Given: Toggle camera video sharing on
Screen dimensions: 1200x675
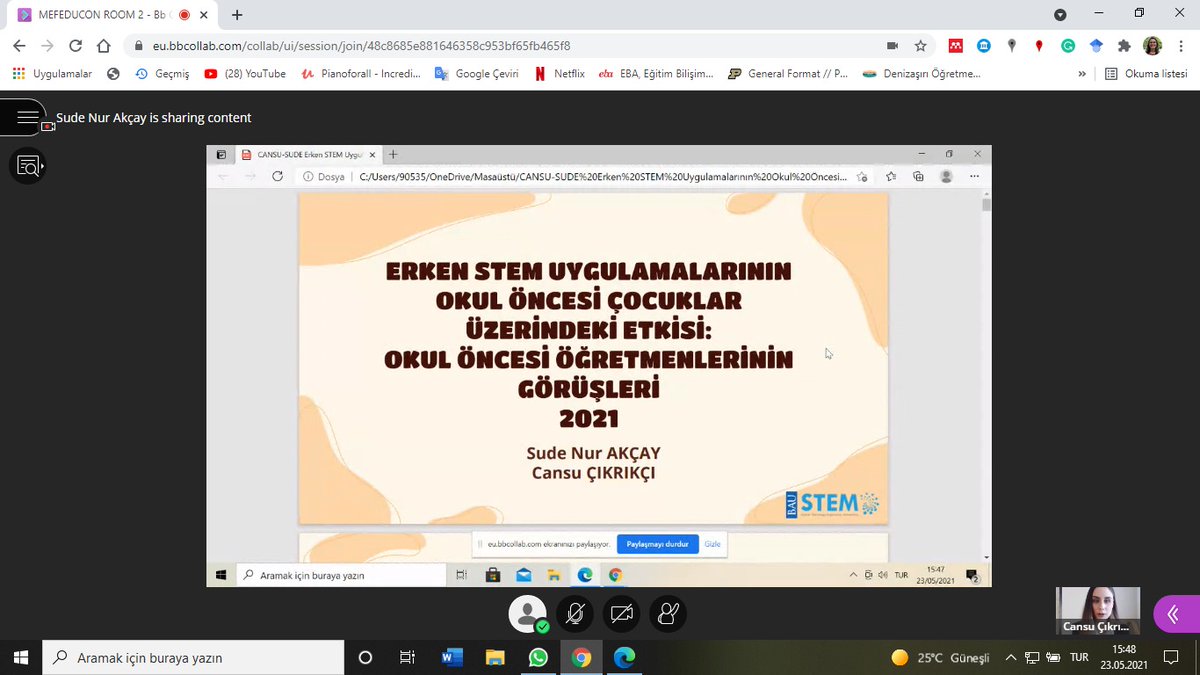Looking at the screenshot, I should pos(622,614).
